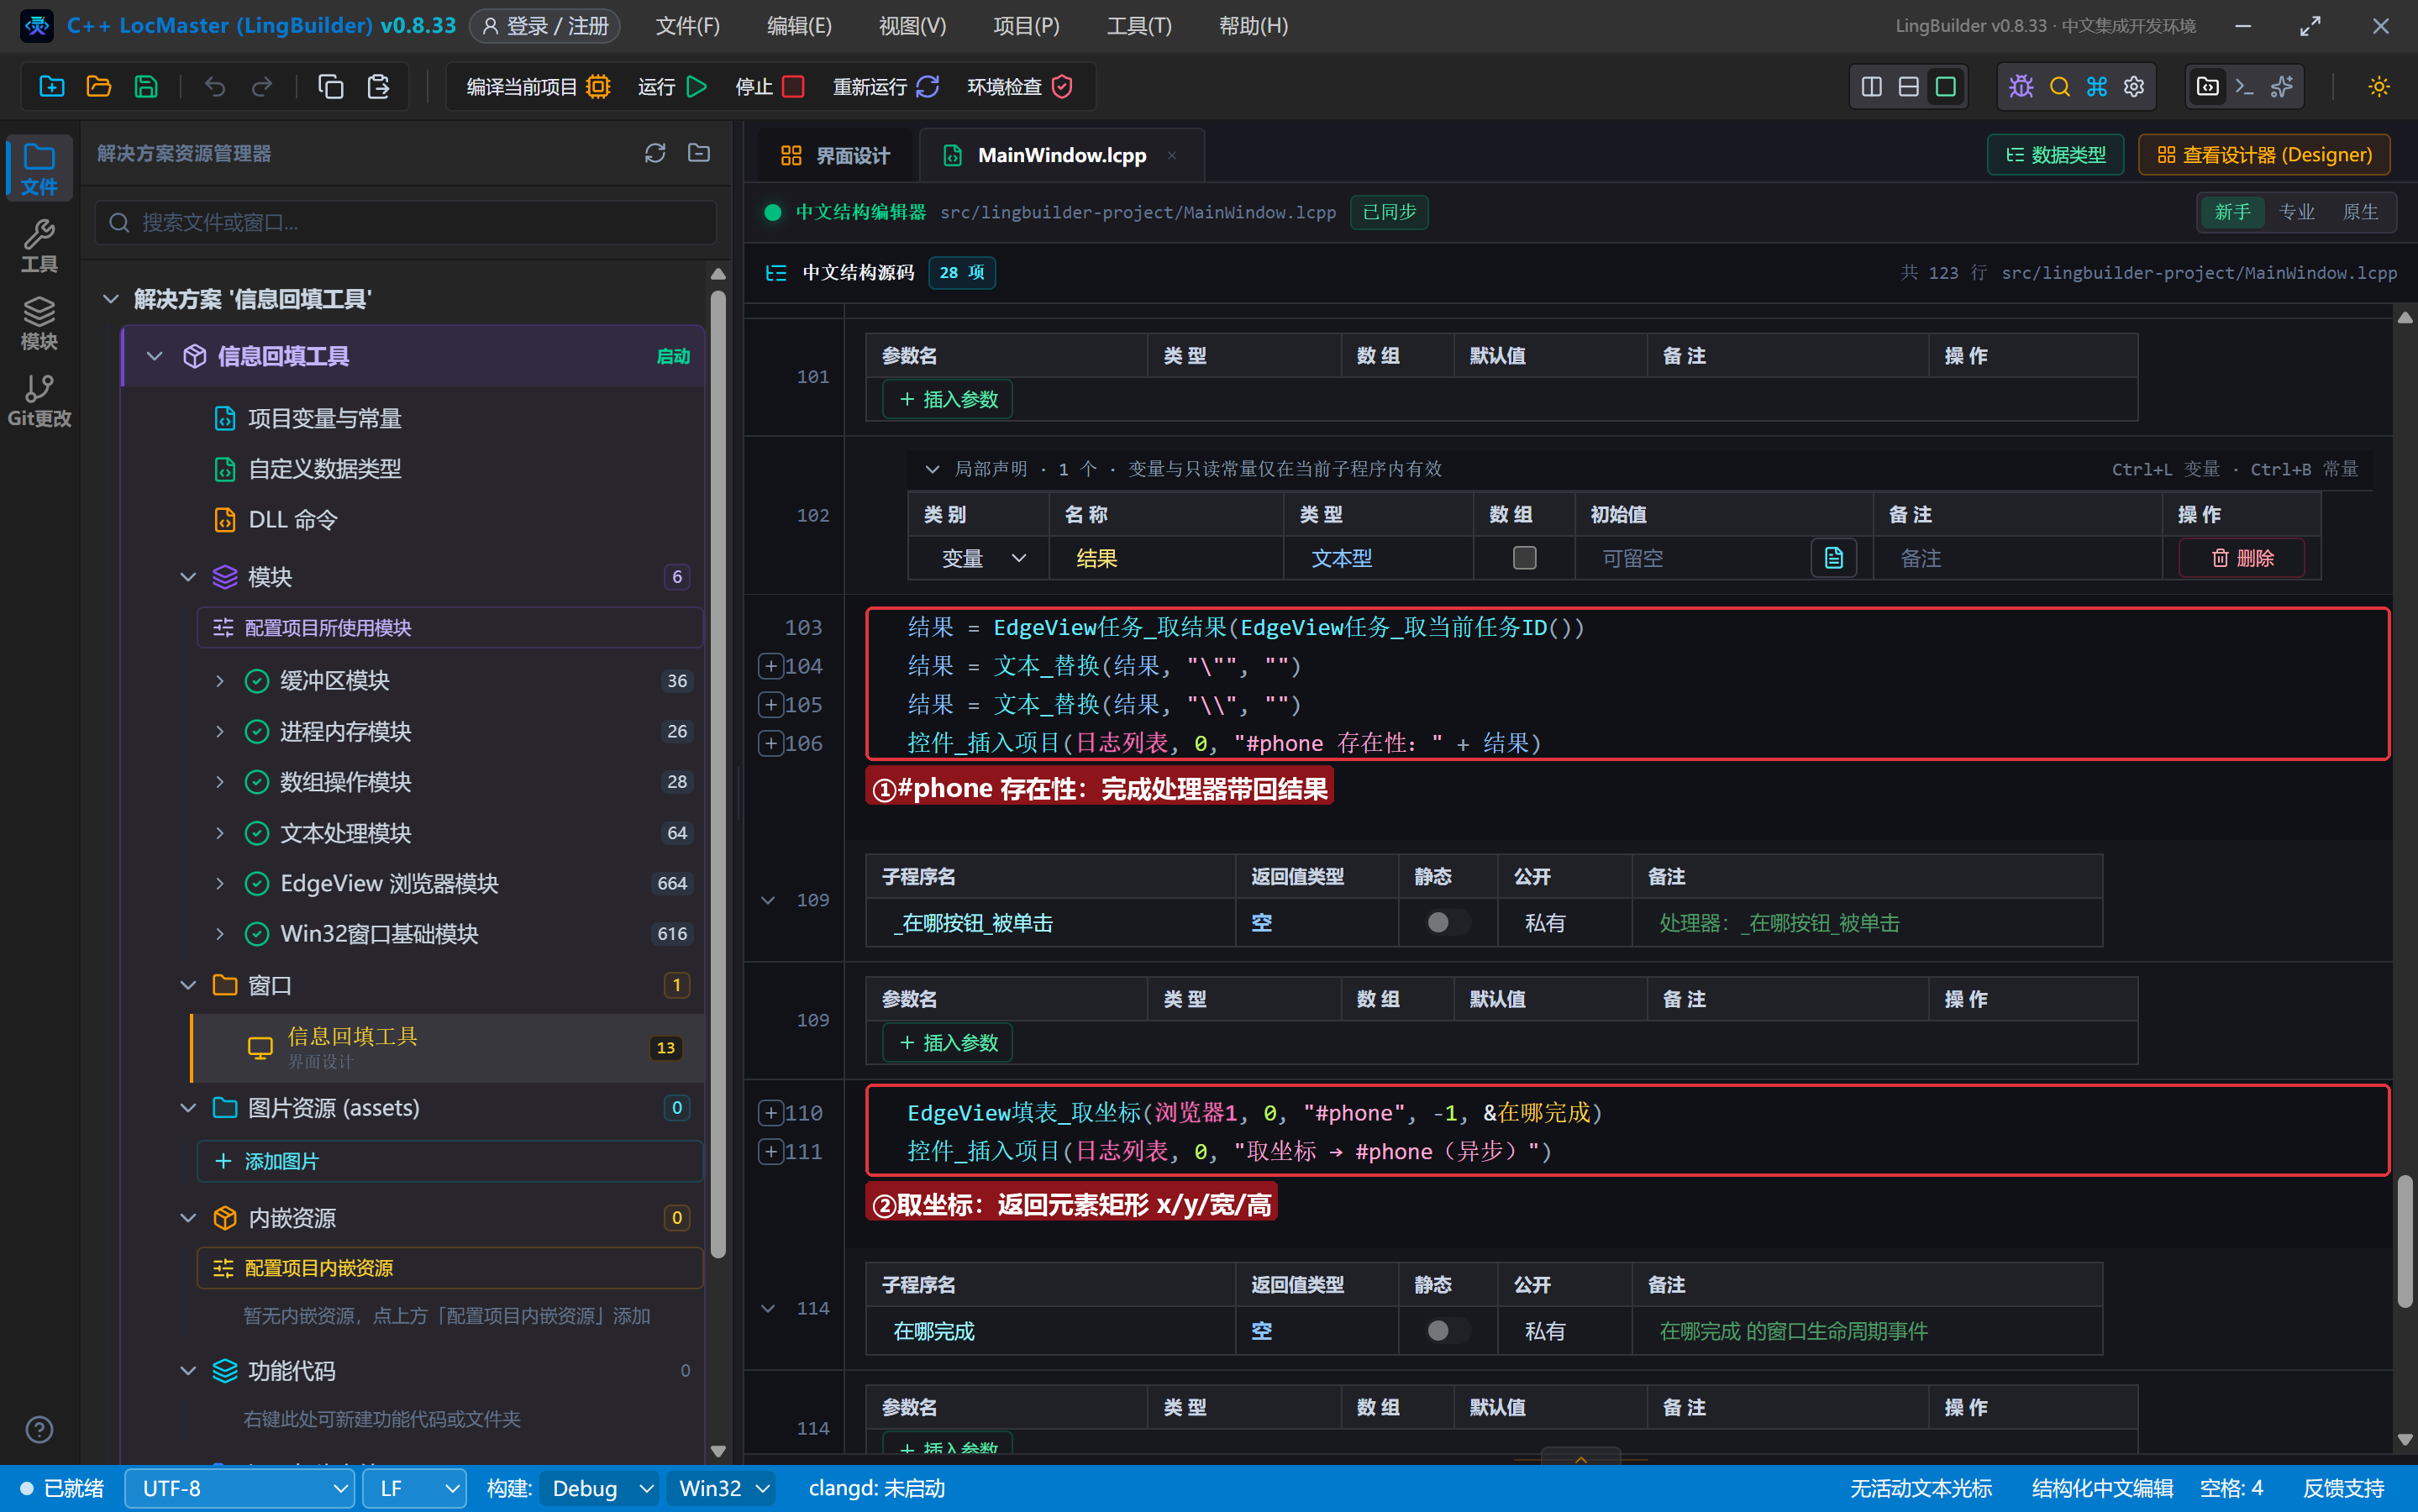Open the 工具 sidebar panel
Image resolution: width=2418 pixels, height=1512 pixels.
[39, 246]
